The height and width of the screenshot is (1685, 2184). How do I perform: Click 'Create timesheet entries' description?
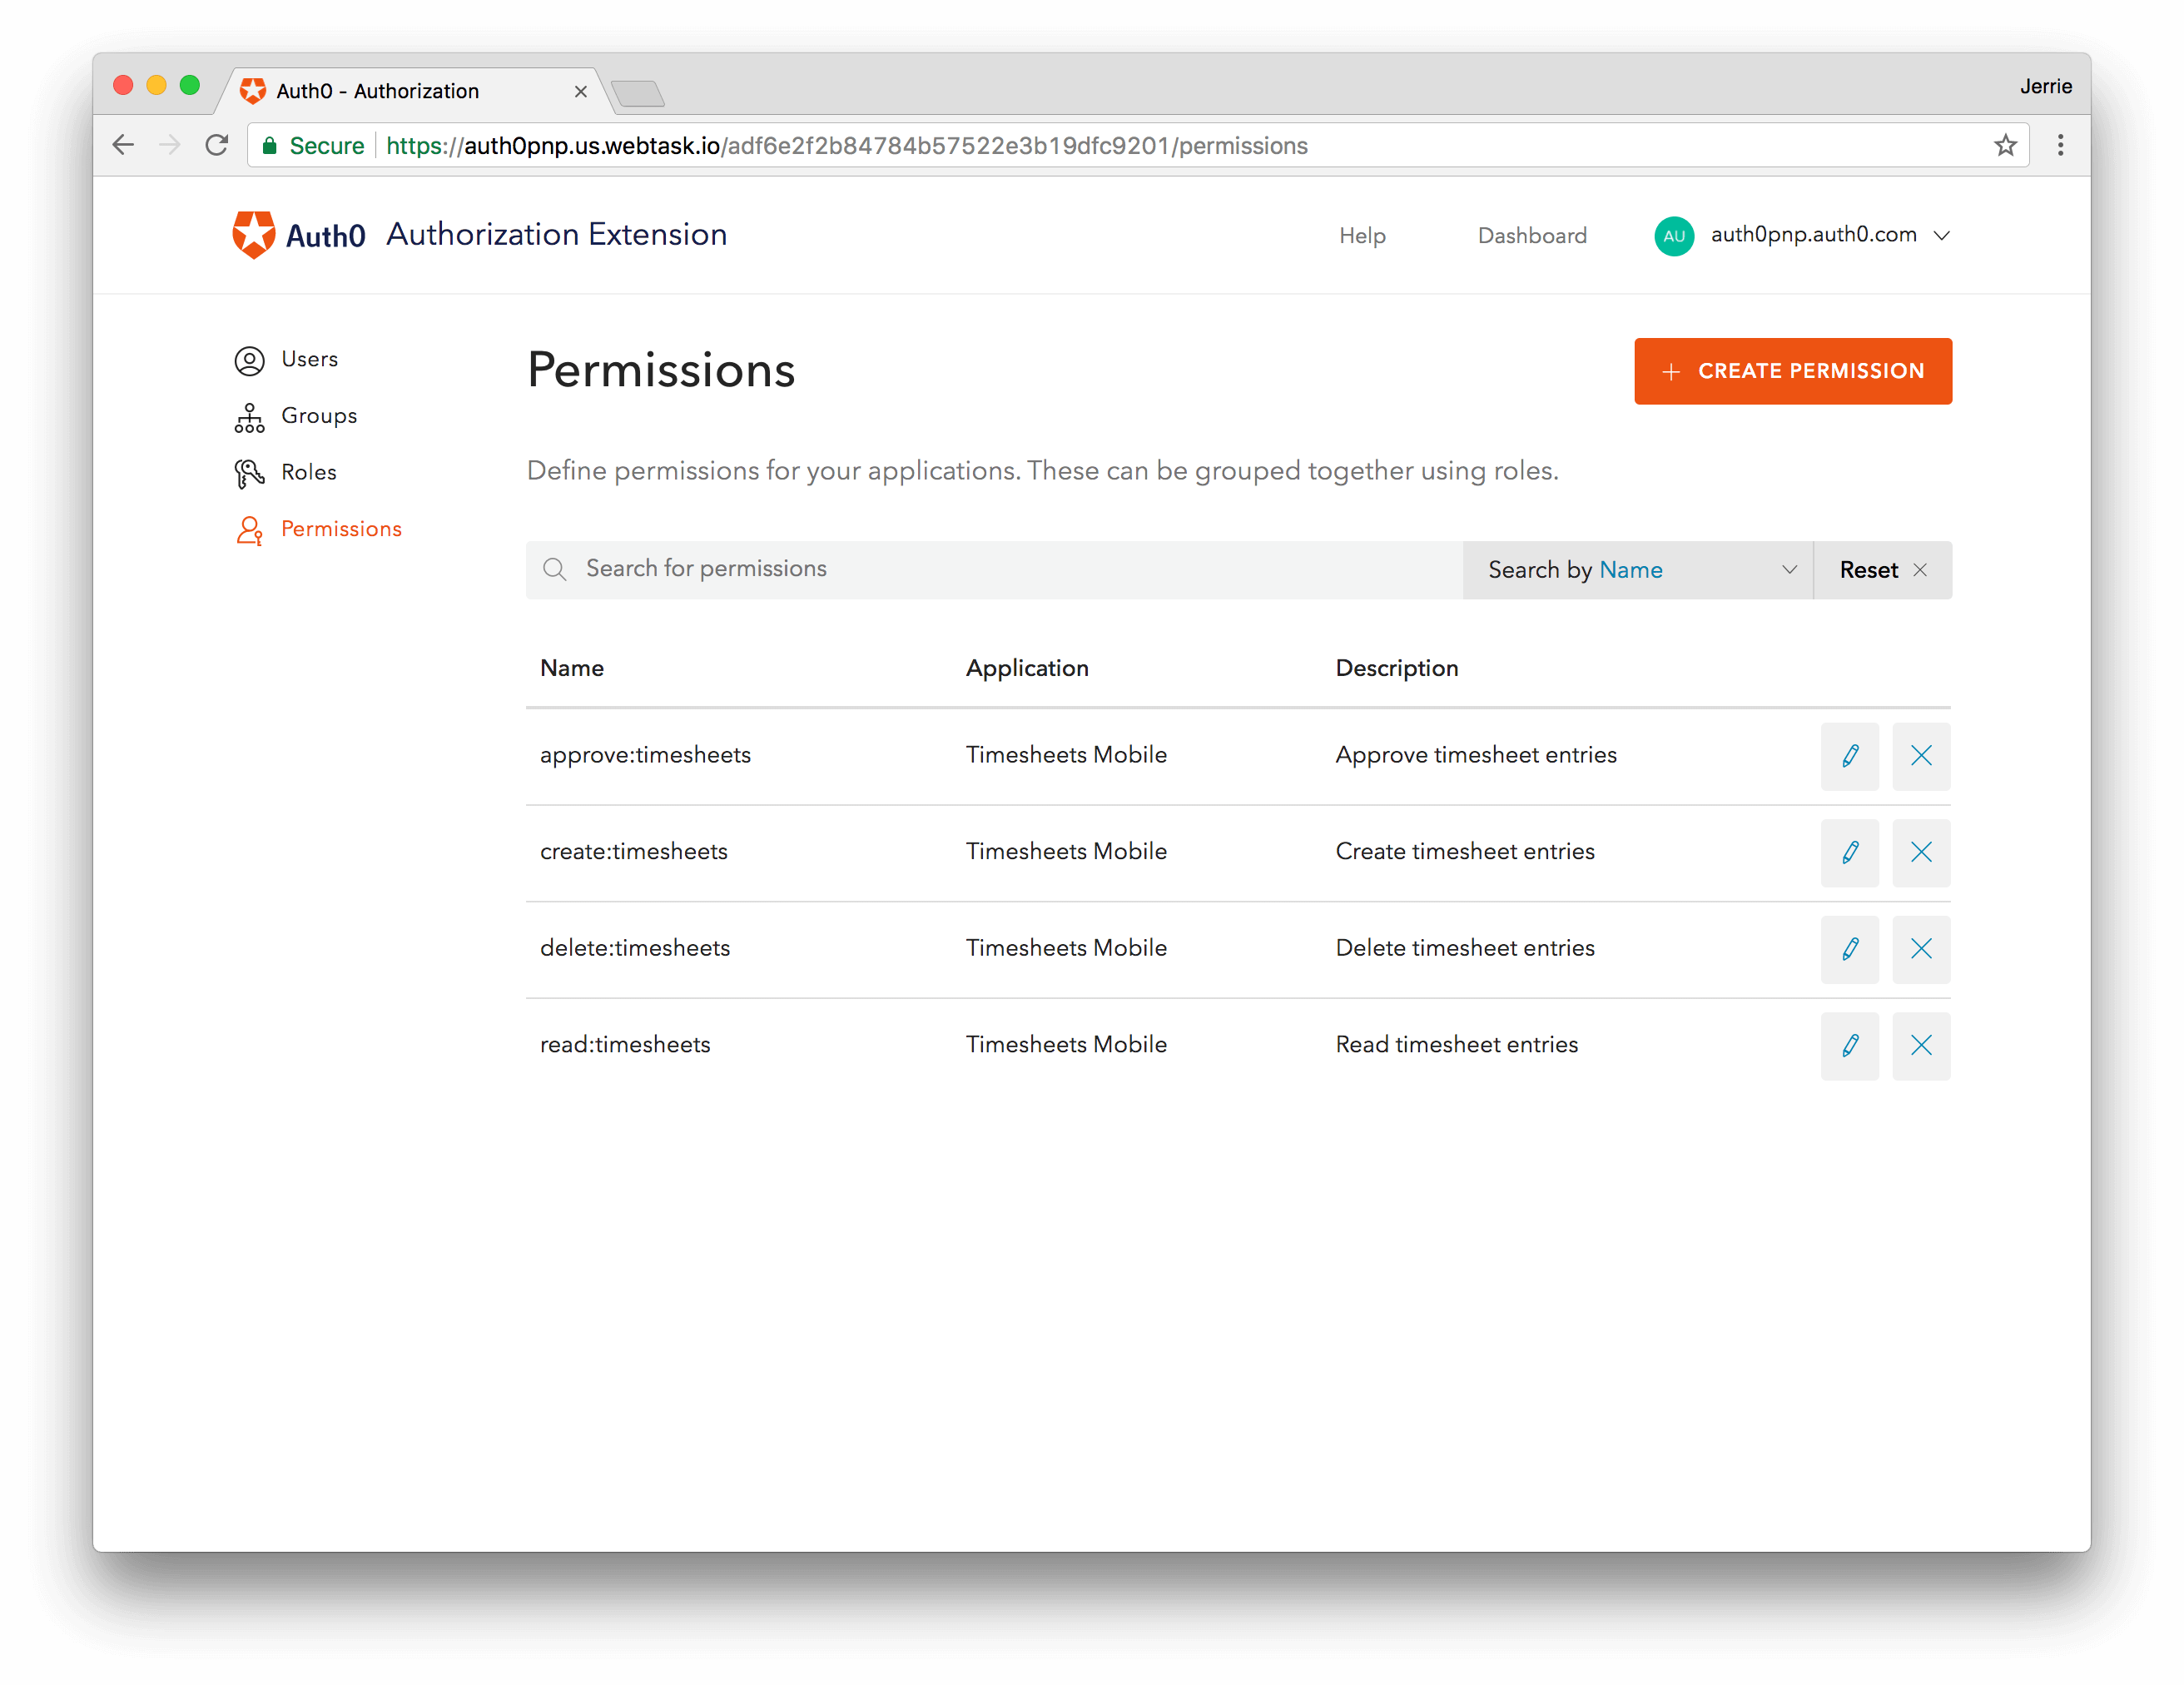(1464, 852)
